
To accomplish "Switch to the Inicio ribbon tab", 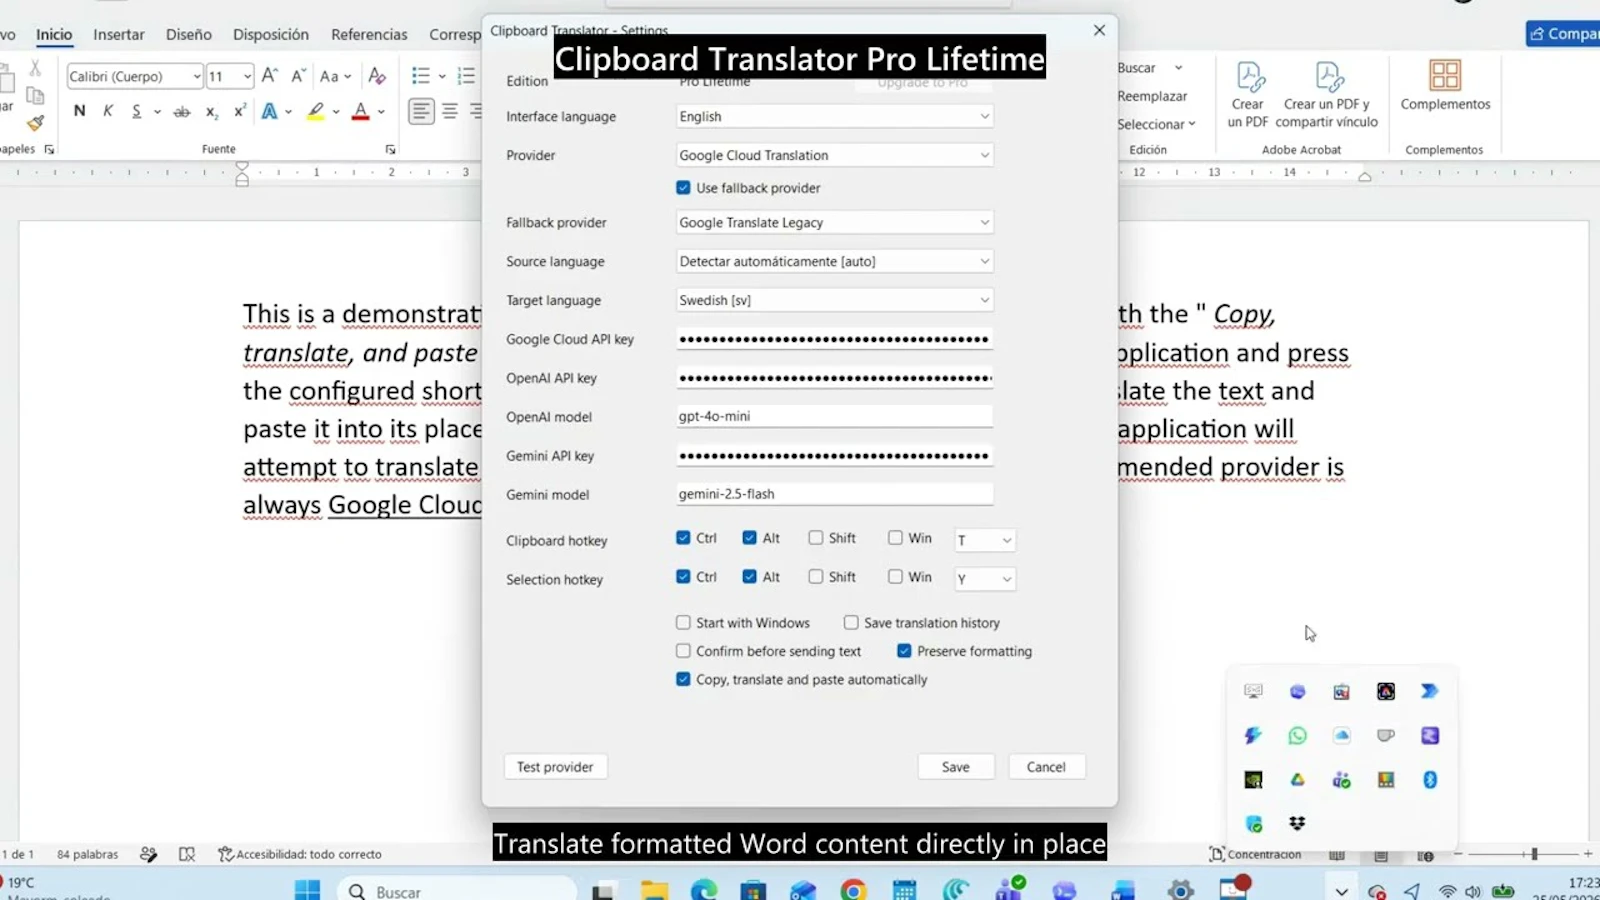I will tap(54, 34).
